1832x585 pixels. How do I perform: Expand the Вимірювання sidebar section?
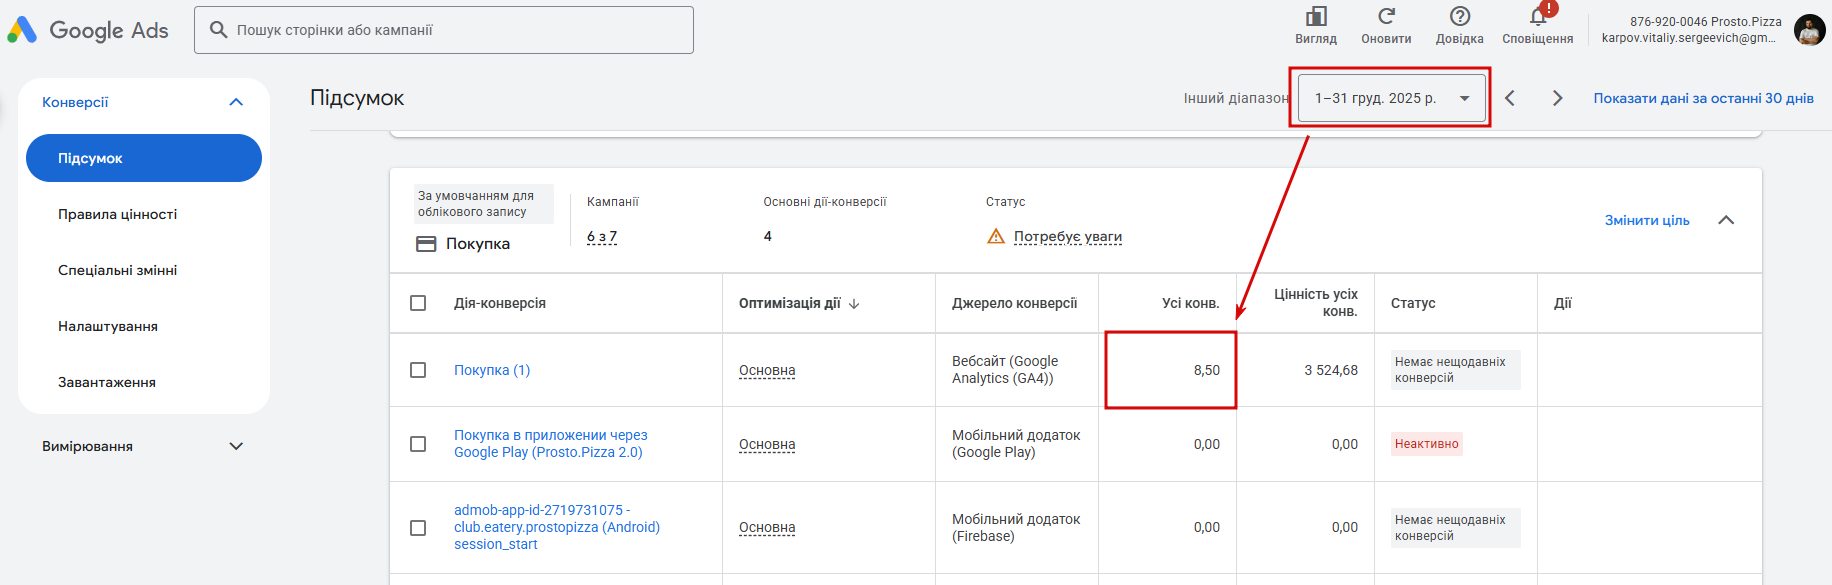[x=236, y=446]
